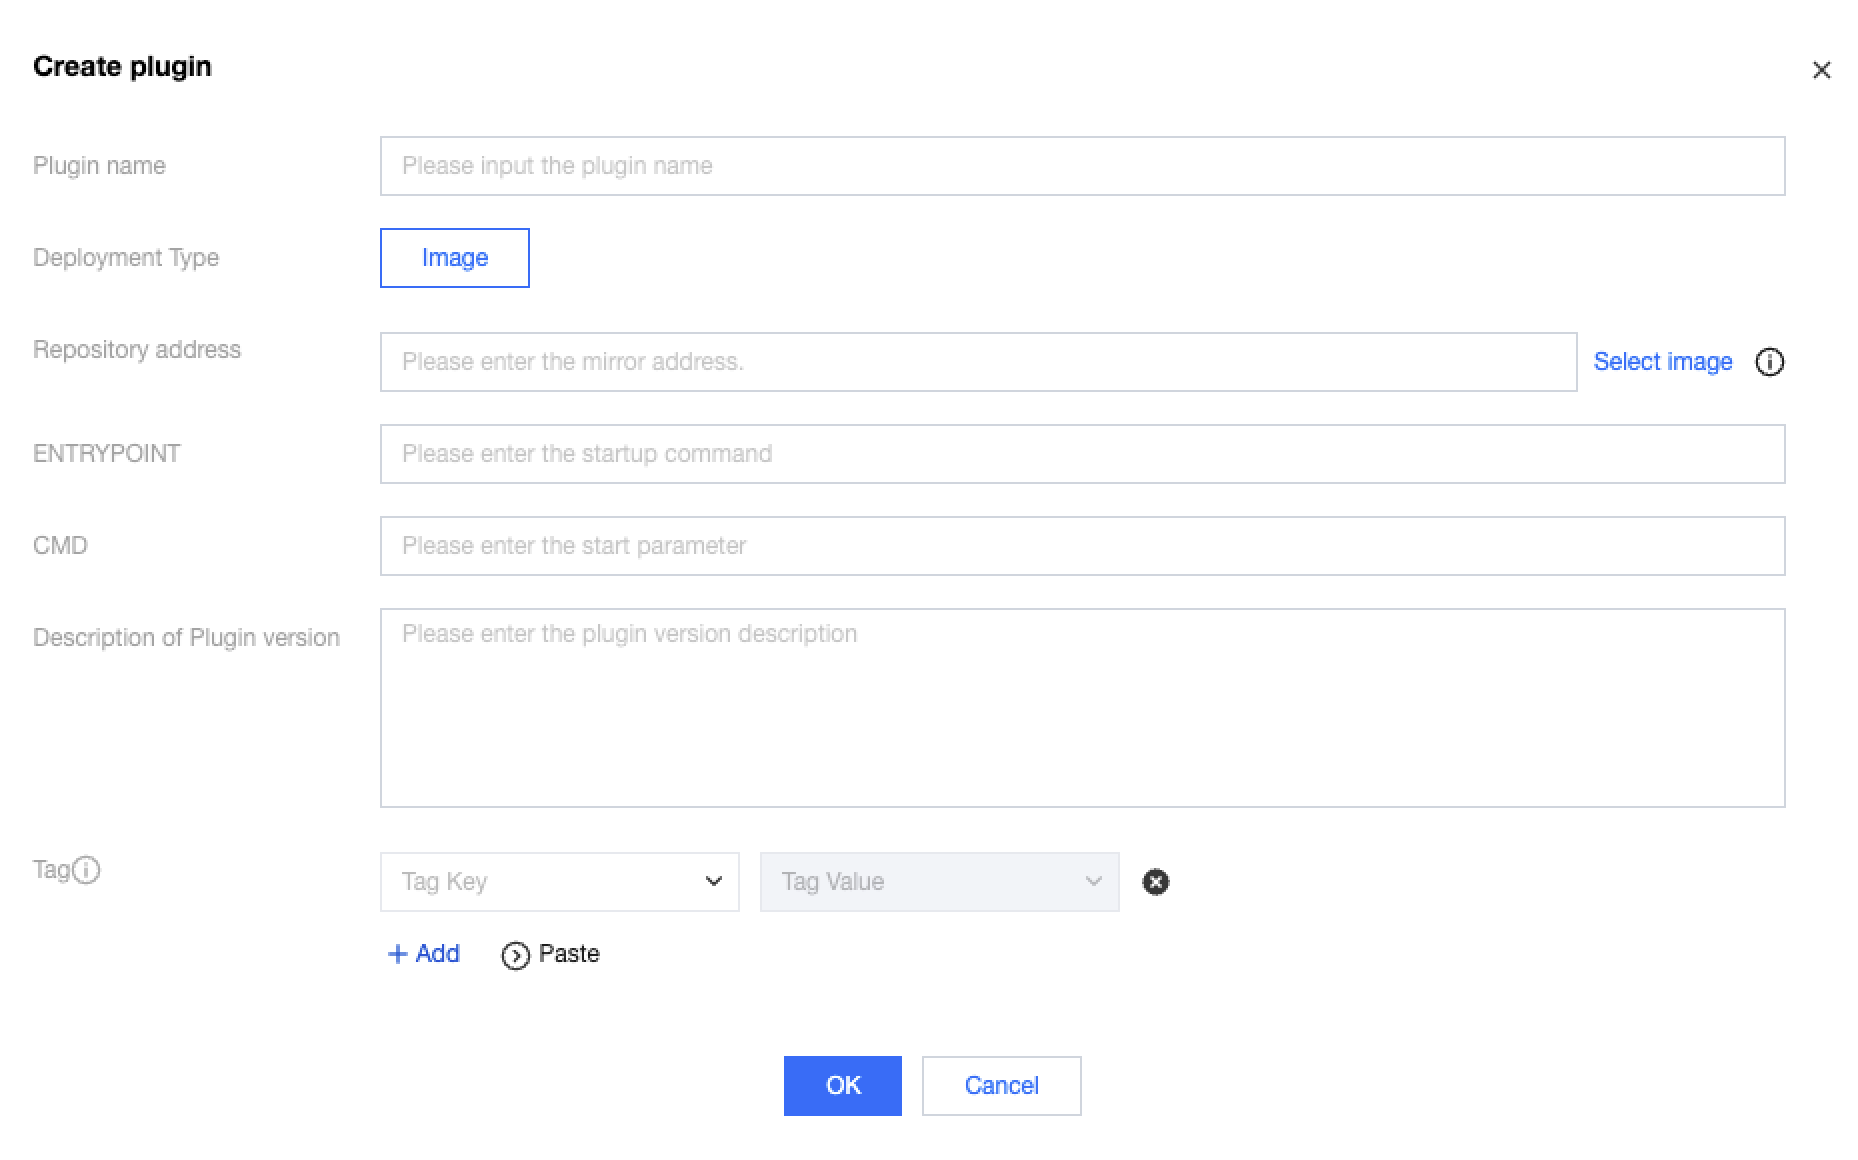1858x1160 pixels.
Task: Click the Paste arrow icon
Action: (x=515, y=956)
